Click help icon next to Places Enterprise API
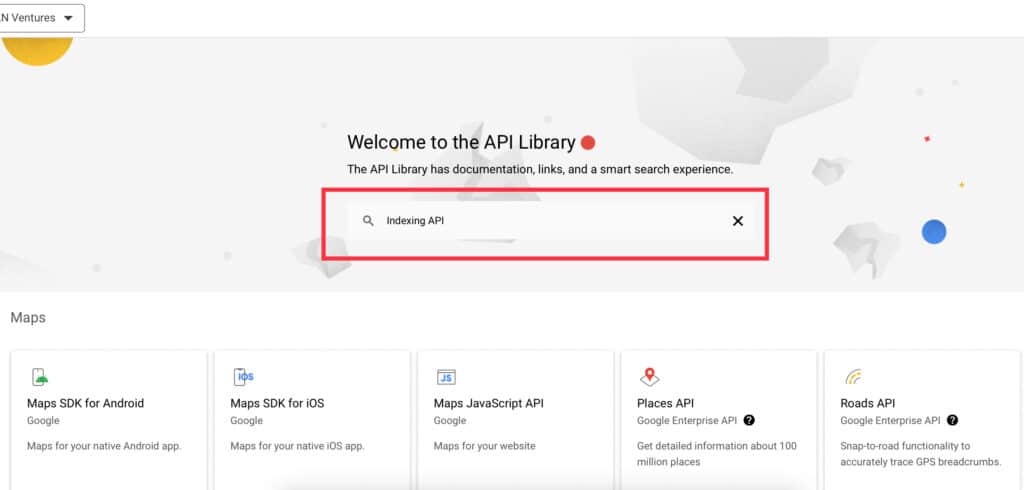1024x490 pixels. pos(749,421)
